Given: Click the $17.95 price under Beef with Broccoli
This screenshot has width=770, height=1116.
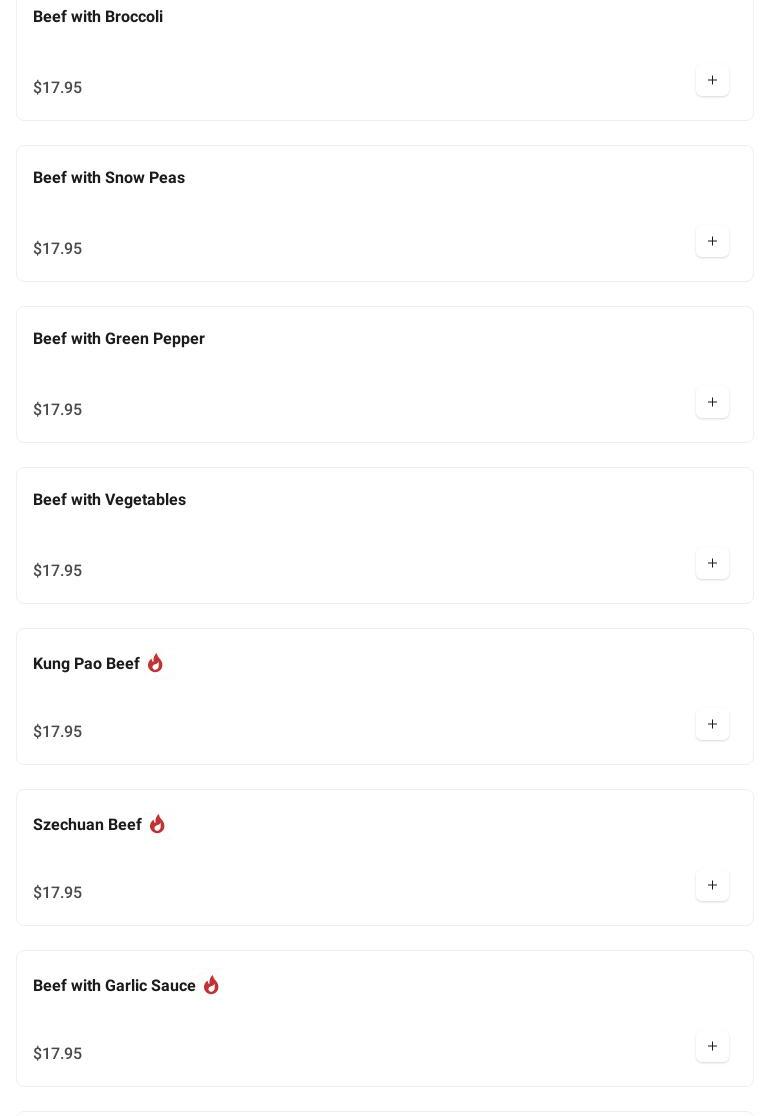Looking at the screenshot, I should coord(58,88).
